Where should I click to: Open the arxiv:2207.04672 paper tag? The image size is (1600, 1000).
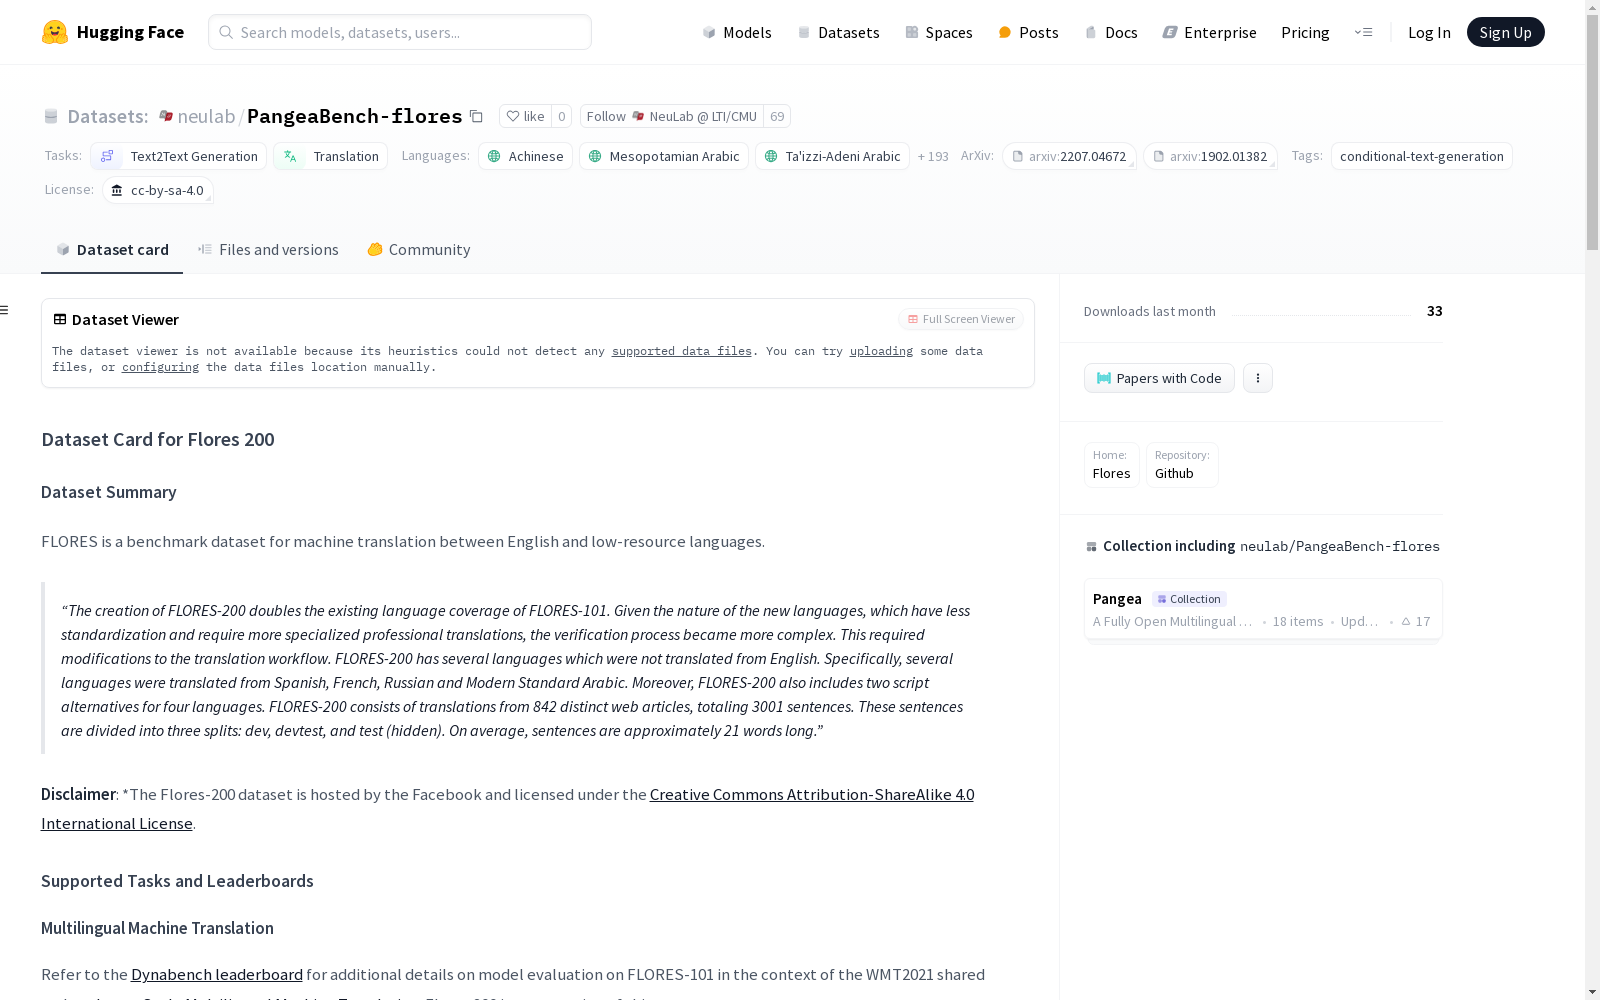pos(1069,156)
